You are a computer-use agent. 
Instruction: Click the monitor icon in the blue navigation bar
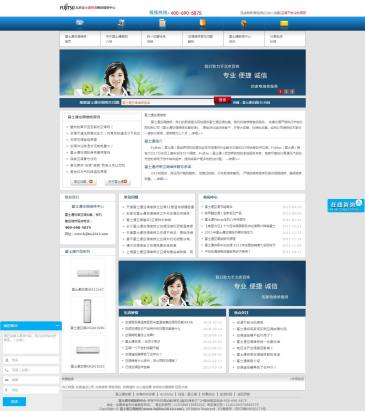click(x=80, y=23)
